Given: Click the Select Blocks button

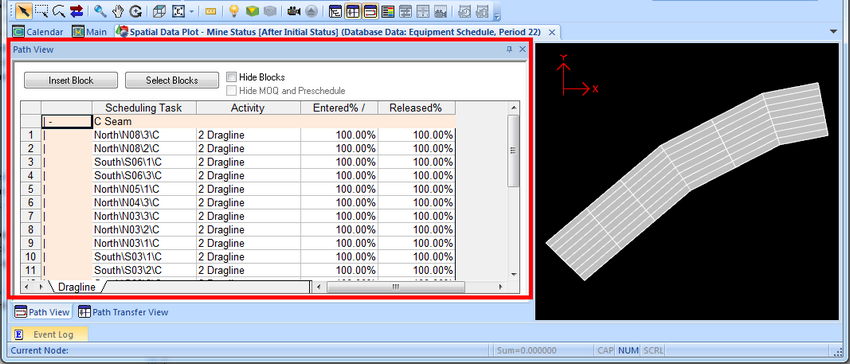Looking at the screenshot, I should click(172, 80).
